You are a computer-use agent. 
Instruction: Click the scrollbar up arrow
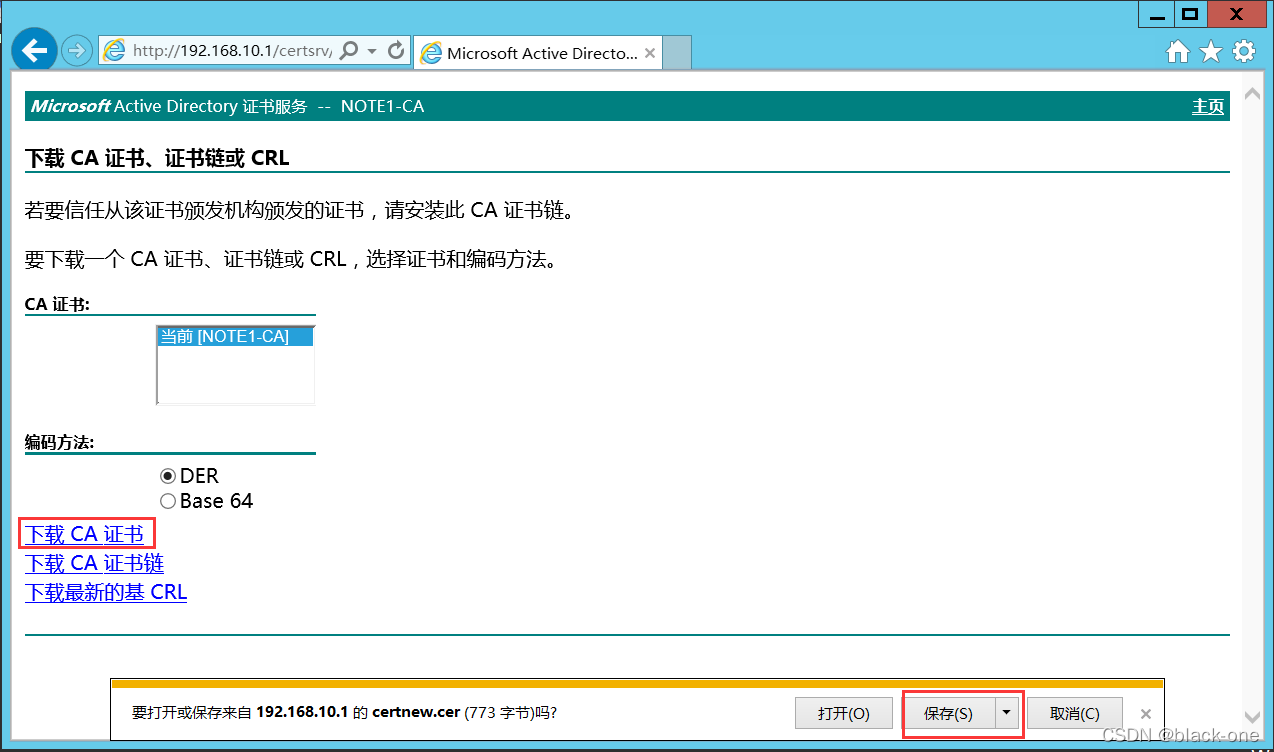tap(1251, 93)
